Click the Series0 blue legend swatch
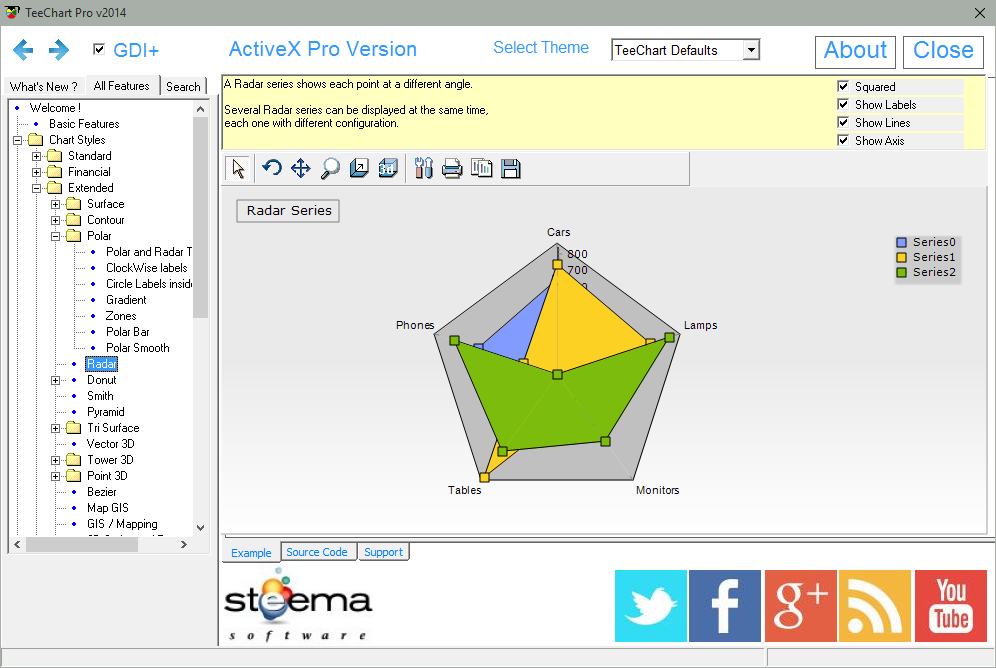Viewport: 996px width, 668px height. tap(901, 242)
